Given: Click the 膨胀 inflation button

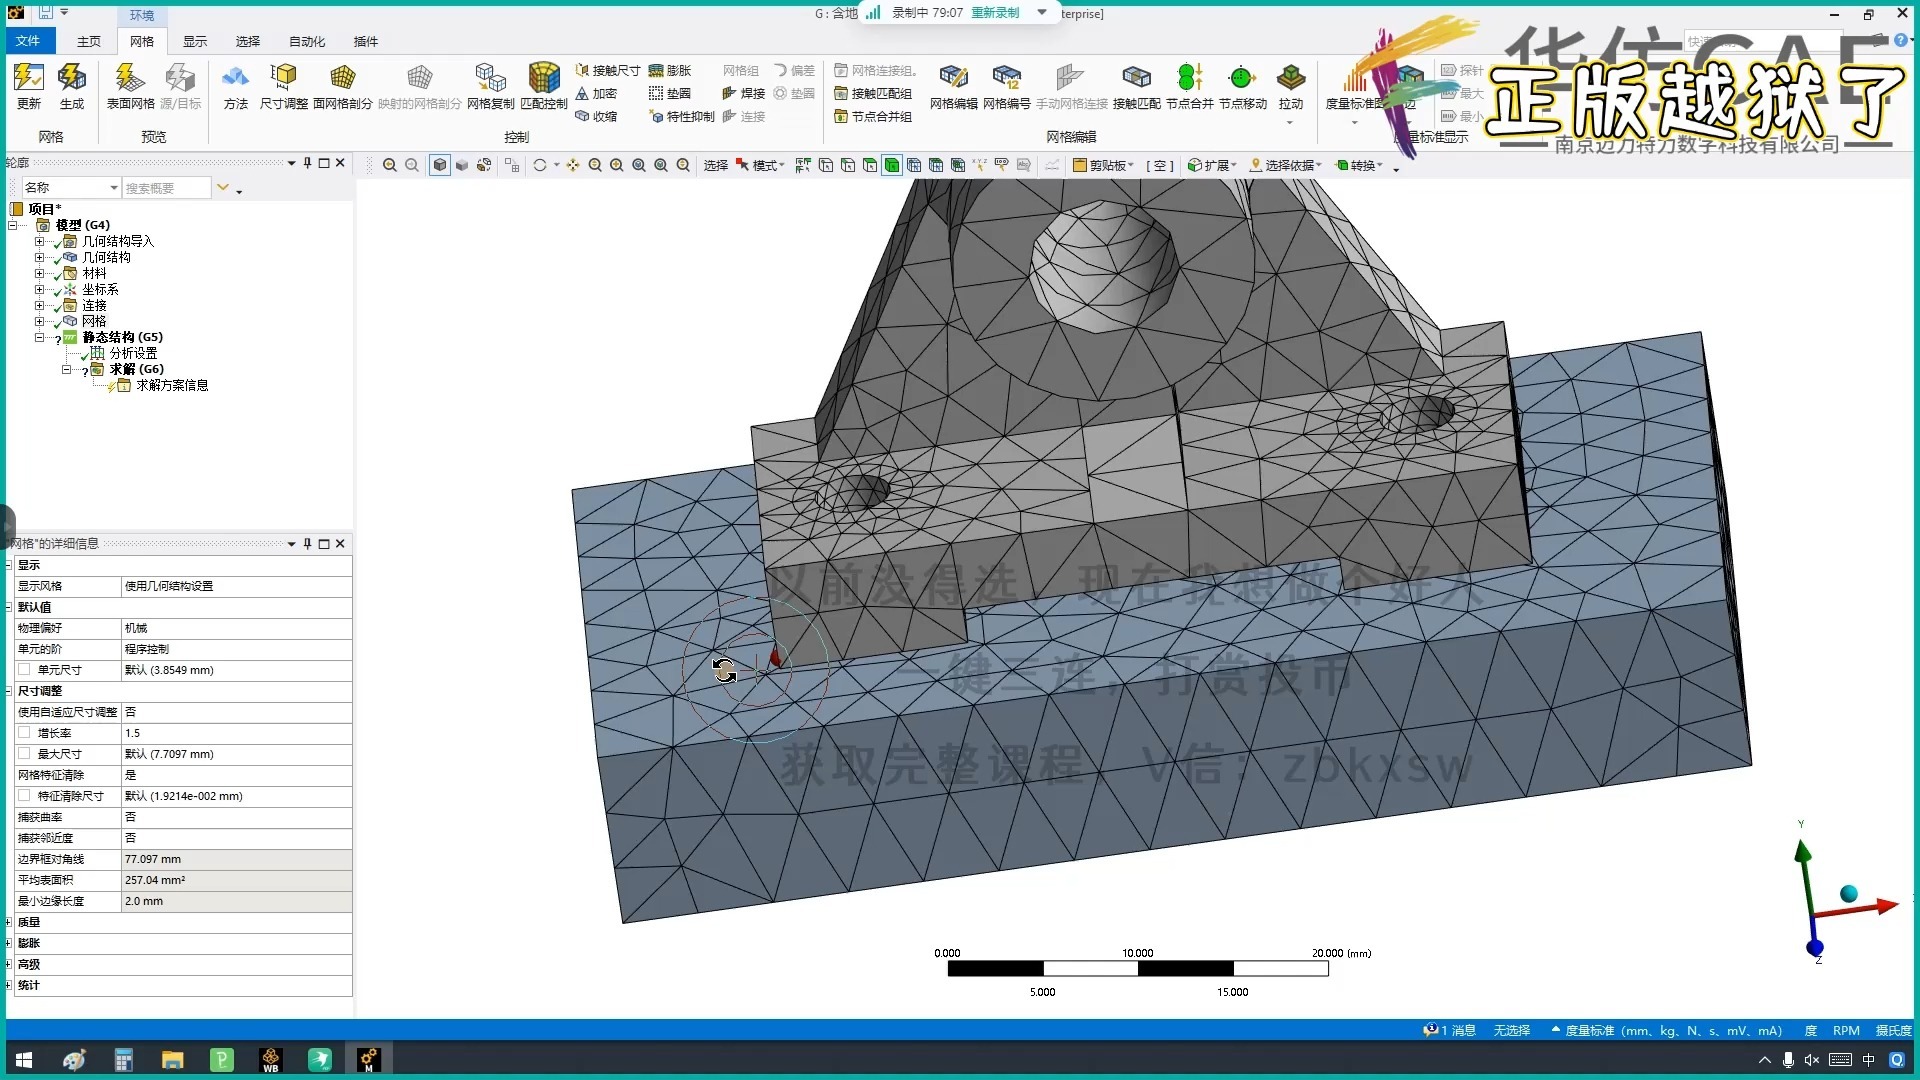Looking at the screenshot, I should coord(670,70).
